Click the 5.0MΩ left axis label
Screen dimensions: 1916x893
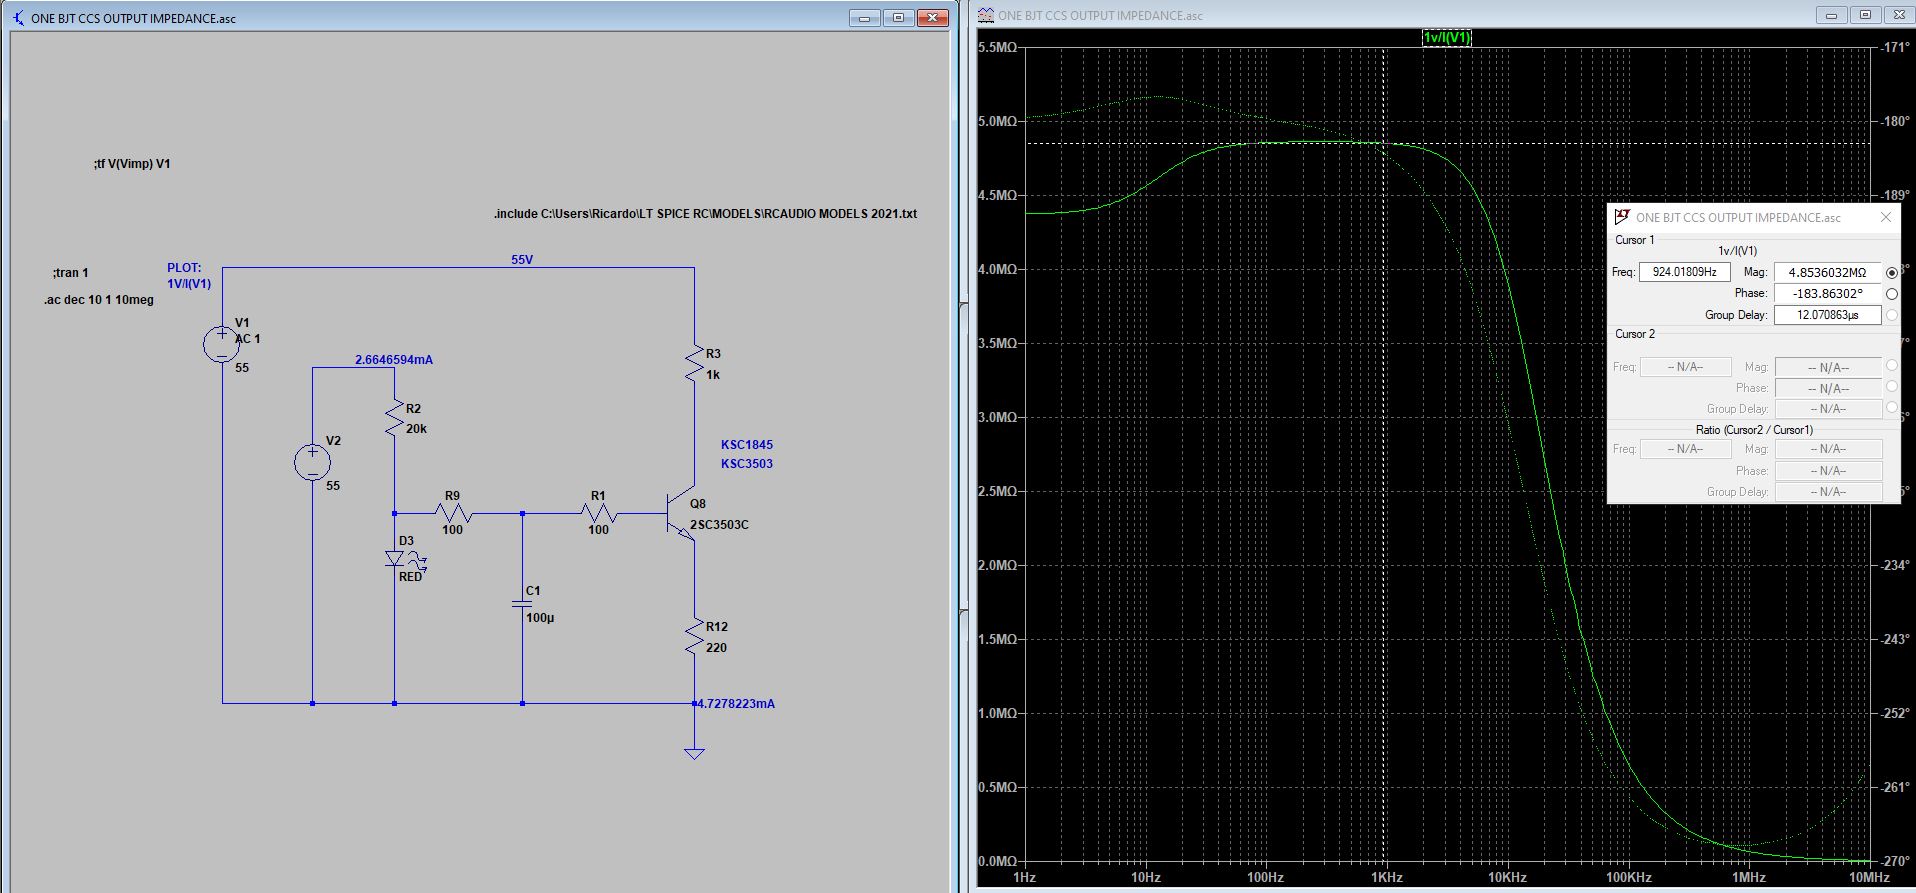point(997,122)
